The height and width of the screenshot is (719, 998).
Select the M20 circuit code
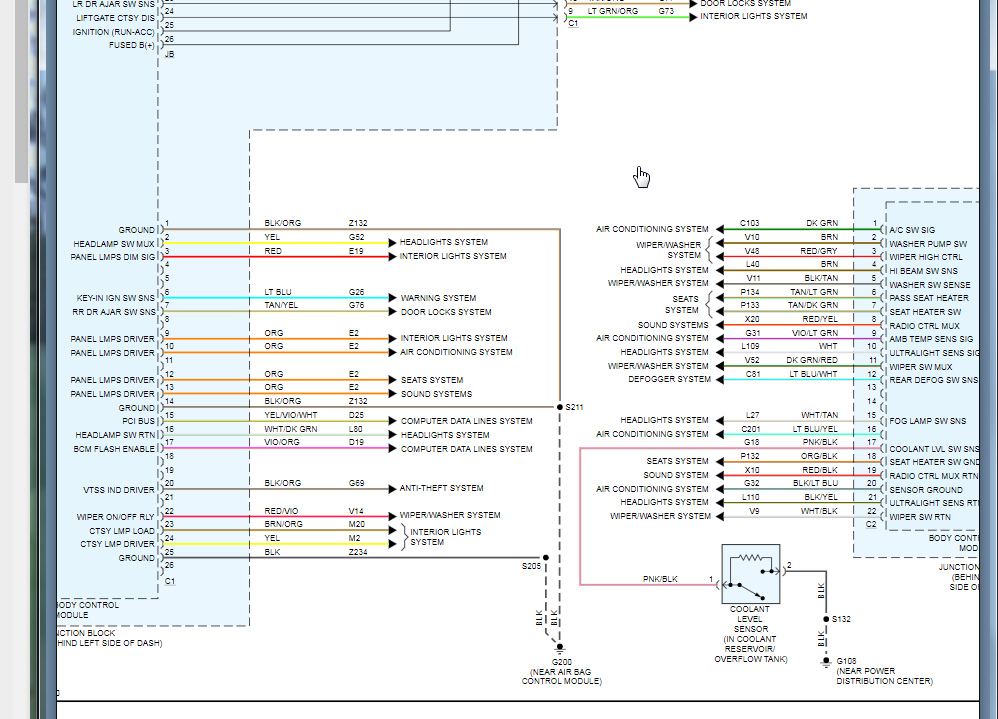pyautogui.click(x=356, y=524)
